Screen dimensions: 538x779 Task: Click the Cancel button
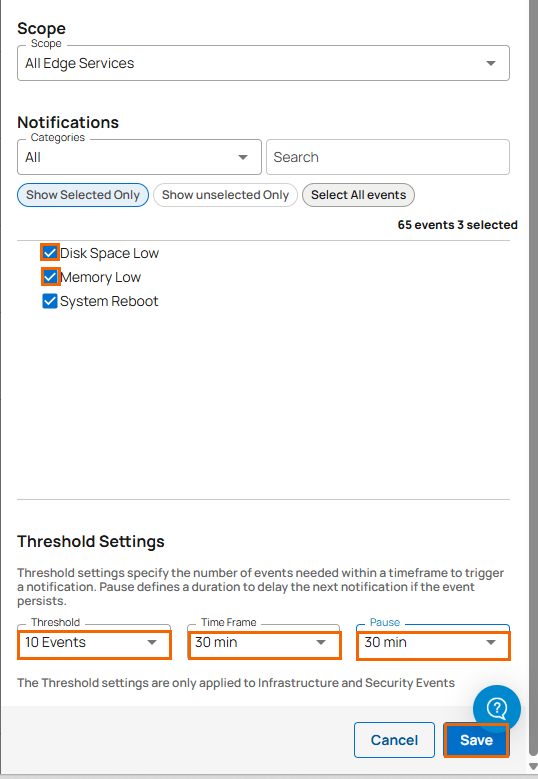click(394, 740)
